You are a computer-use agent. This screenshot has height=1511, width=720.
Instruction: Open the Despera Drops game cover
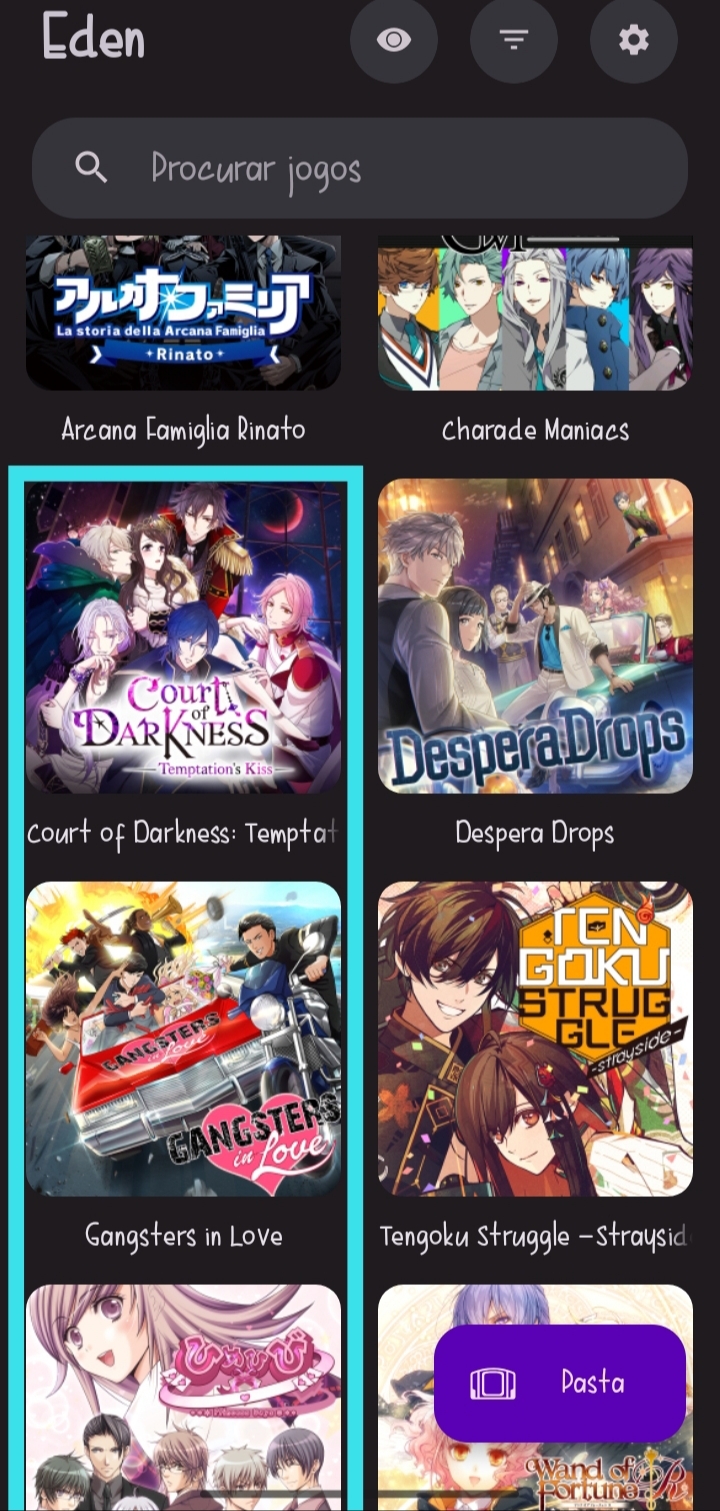[x=535, y=637]
